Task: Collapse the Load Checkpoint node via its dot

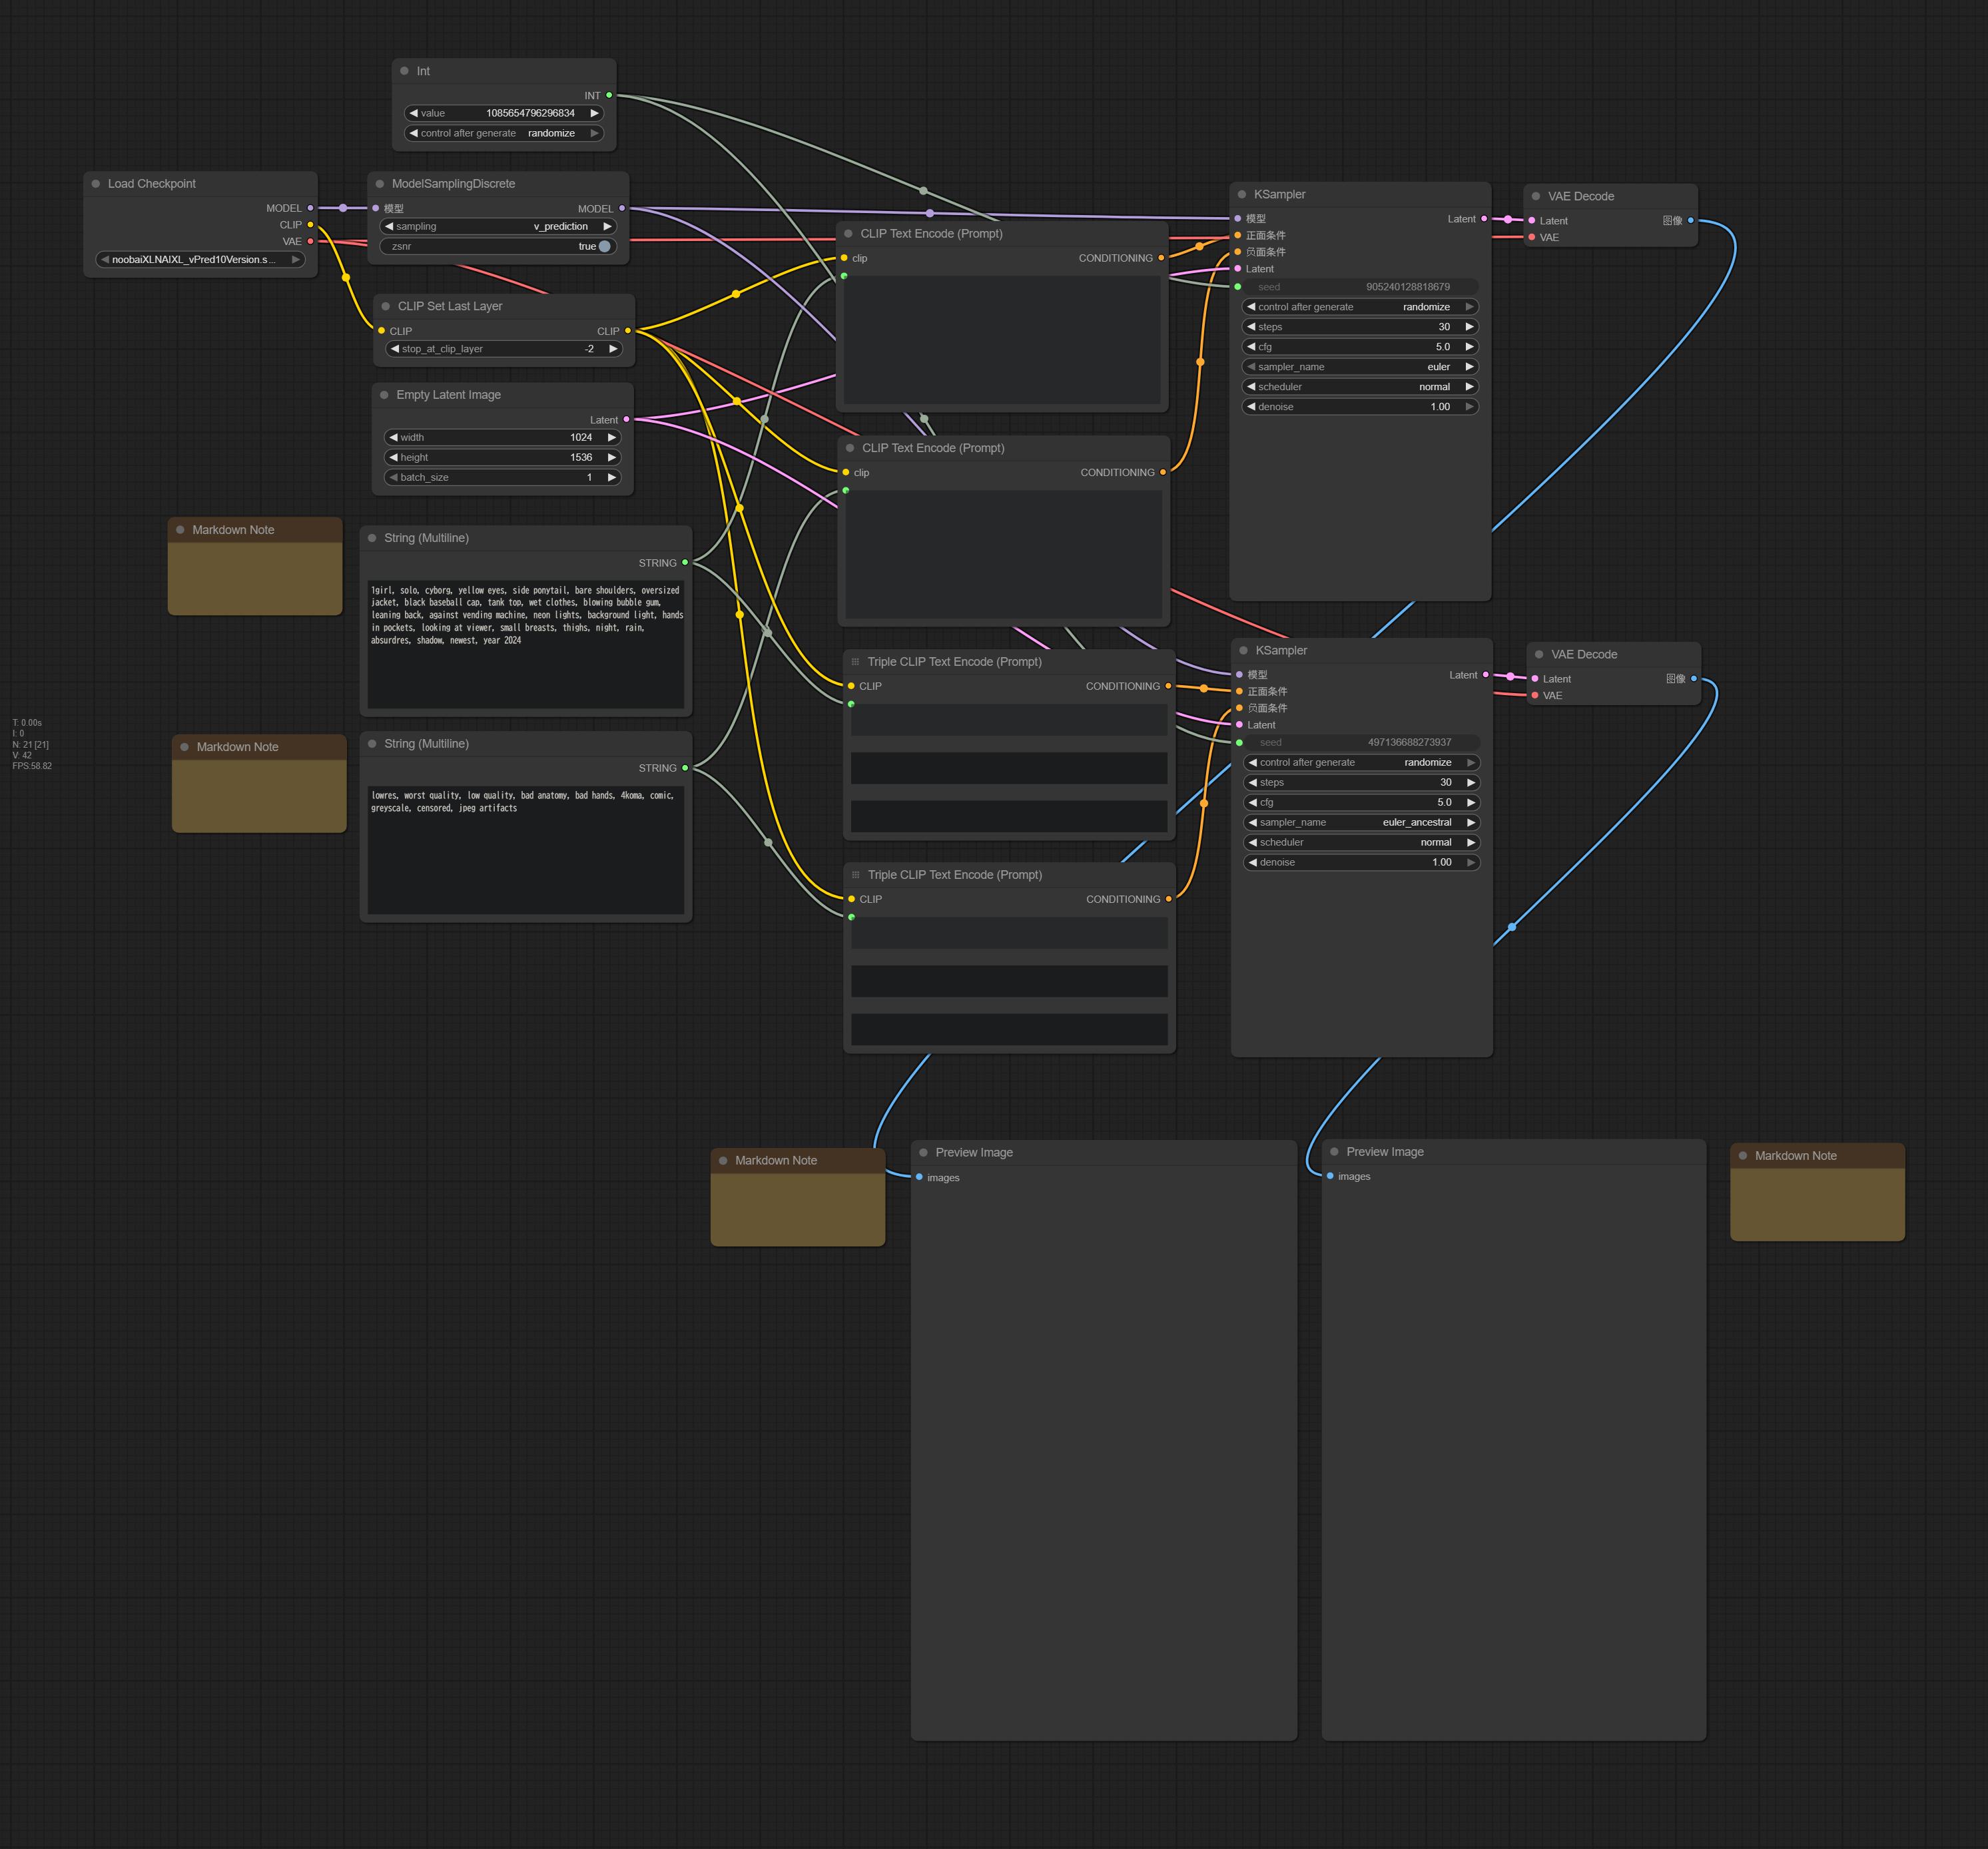Action: pos(96,184)
